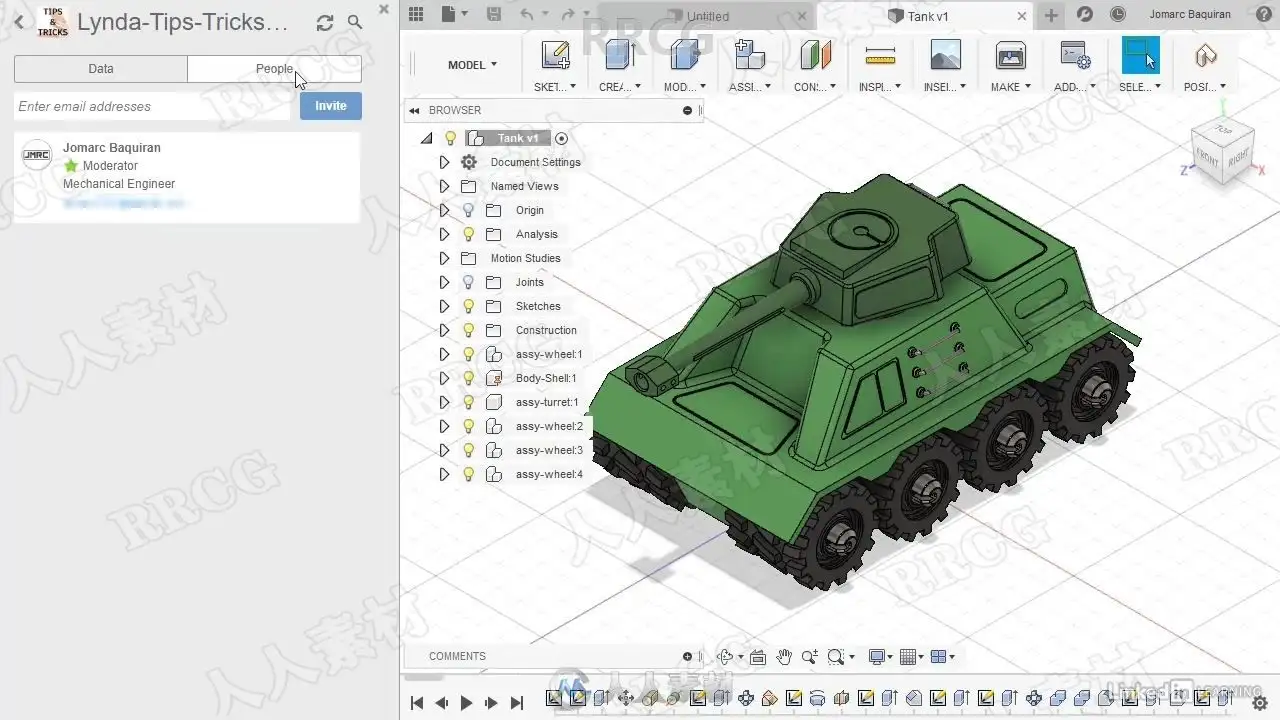The width and height of the screenshot is (1280, 720).
Task: Click the Construct offset plane icon
Action: 815,55
